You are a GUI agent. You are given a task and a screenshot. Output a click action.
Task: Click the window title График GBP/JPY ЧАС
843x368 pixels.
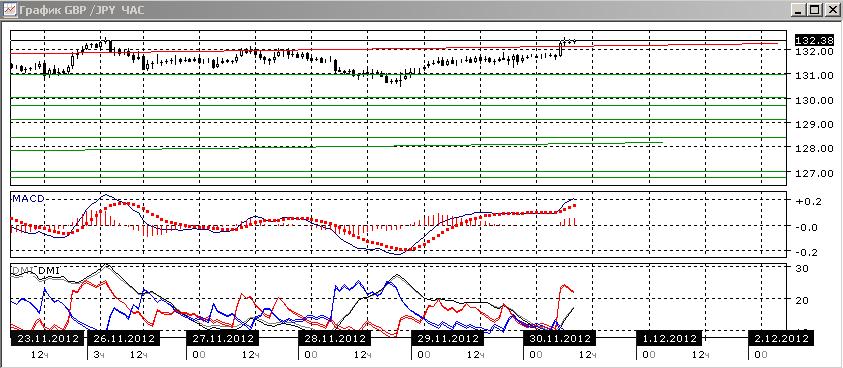pyautogui.click(x=81, y=10)
